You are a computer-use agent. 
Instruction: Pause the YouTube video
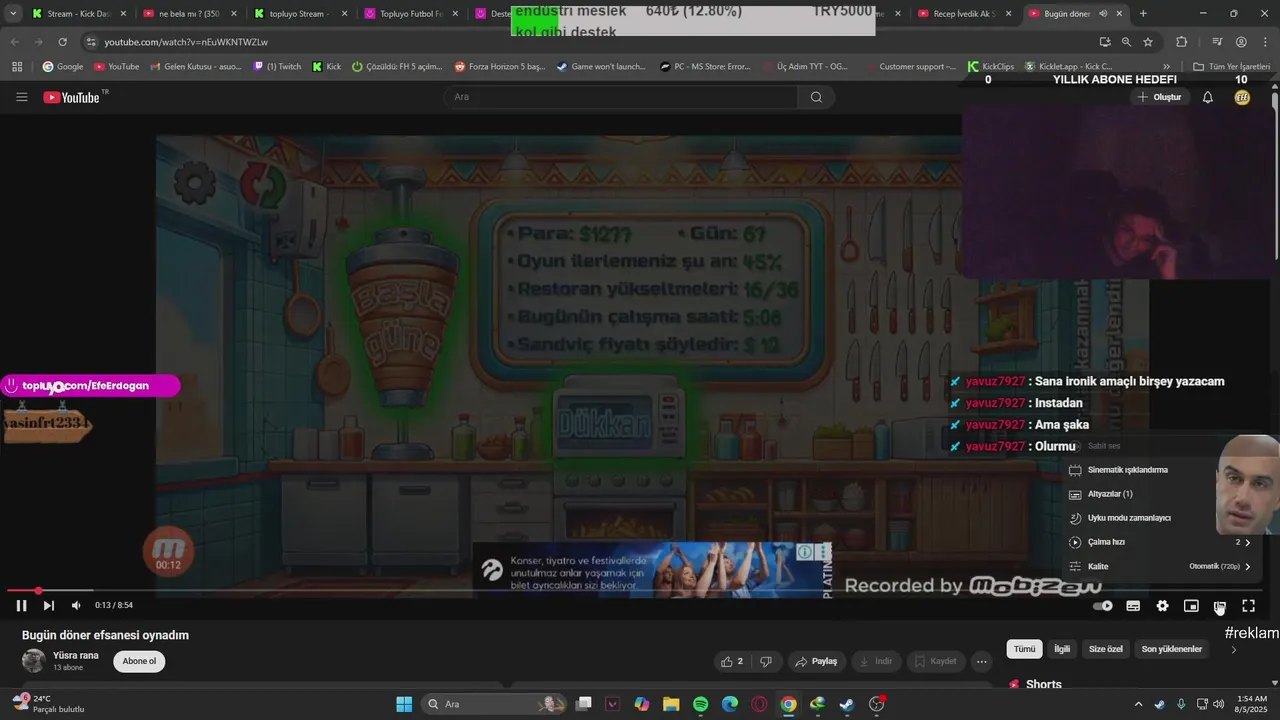[21, 605]
